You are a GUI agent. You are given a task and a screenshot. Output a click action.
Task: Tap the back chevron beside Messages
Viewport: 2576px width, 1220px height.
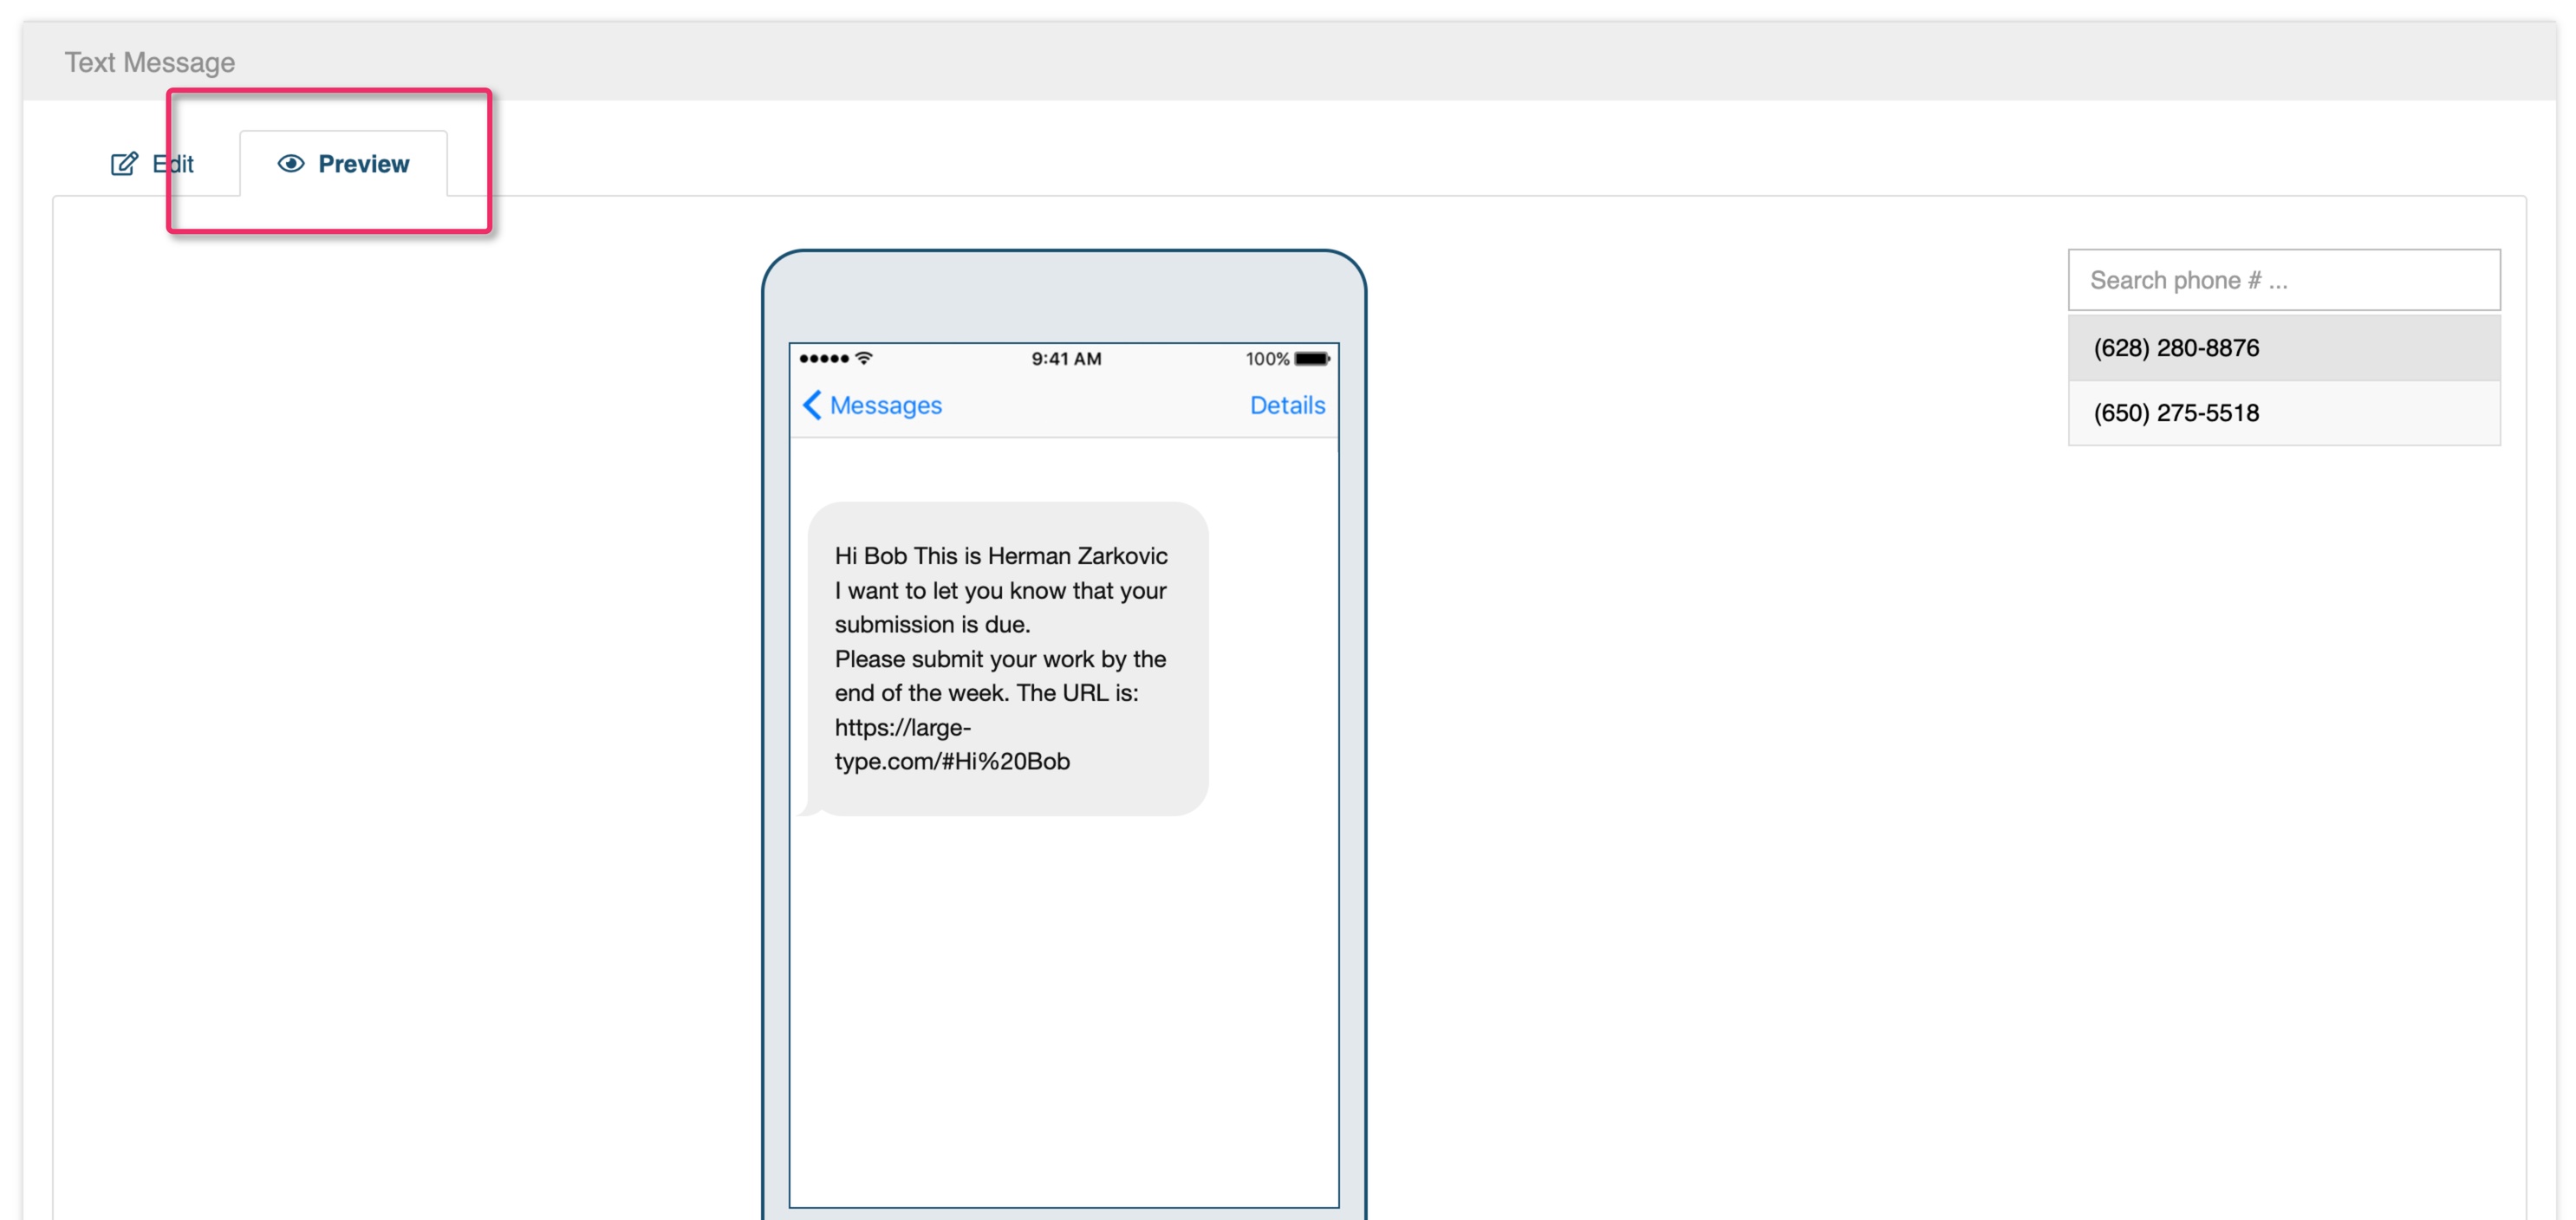point(812,405)
